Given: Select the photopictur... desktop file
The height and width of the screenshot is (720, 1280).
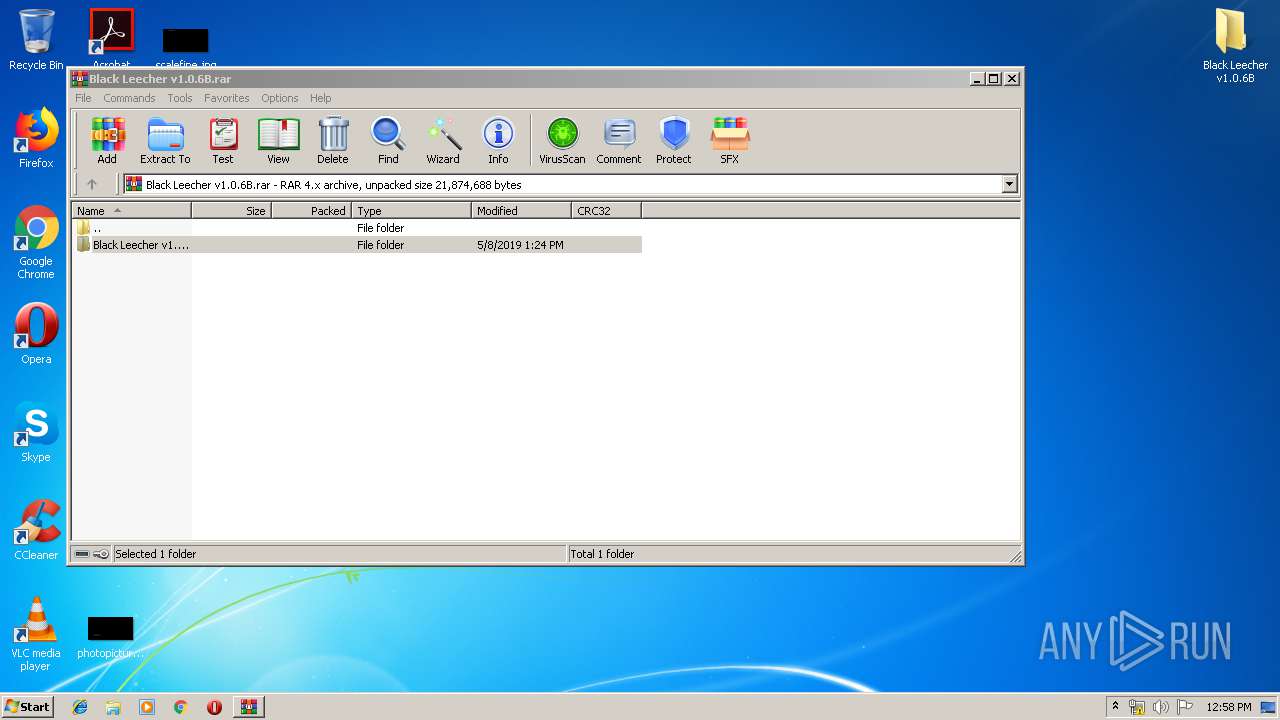Looking at the screenshot, I should 110,638.
